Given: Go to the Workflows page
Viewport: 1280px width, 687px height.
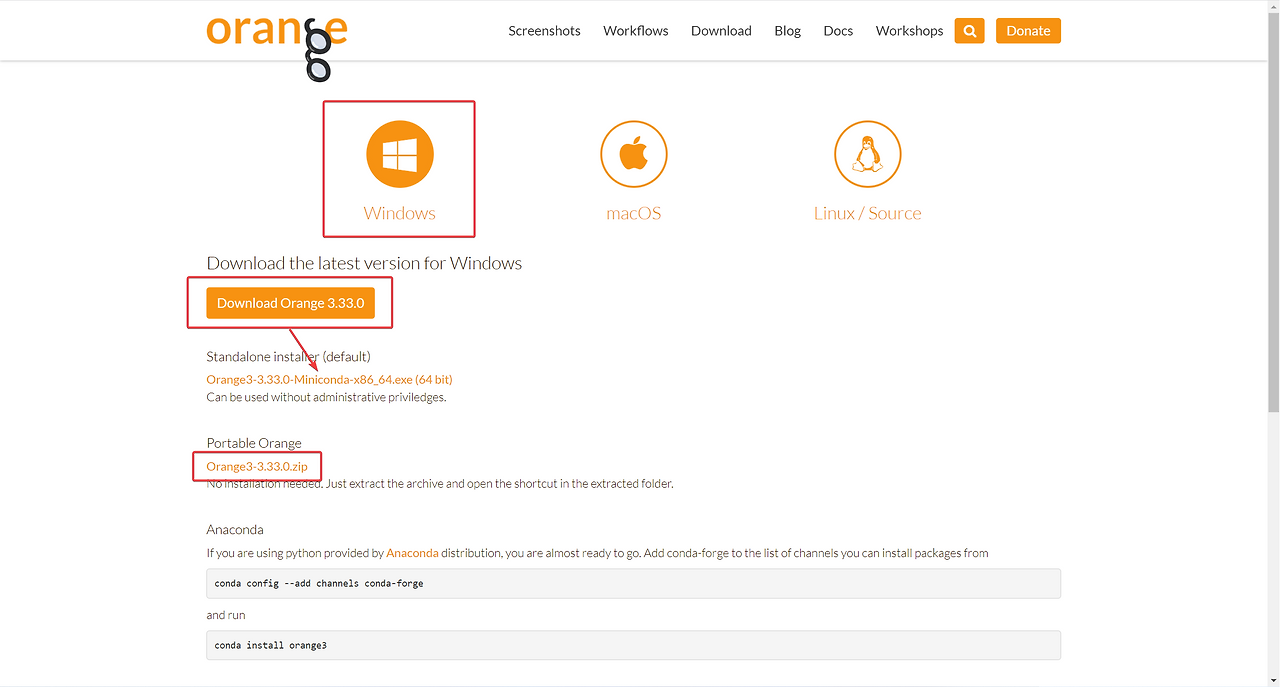Looking at the screenshot, I should (x=636, y=31).
